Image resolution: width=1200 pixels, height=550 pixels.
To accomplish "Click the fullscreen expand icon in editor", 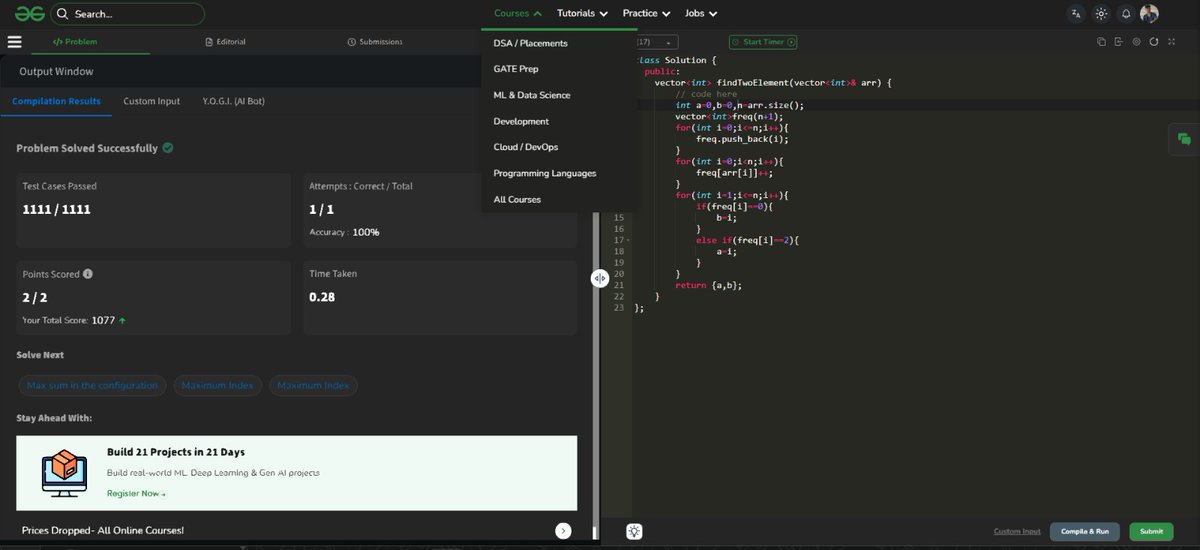I will pos(1171,42).
